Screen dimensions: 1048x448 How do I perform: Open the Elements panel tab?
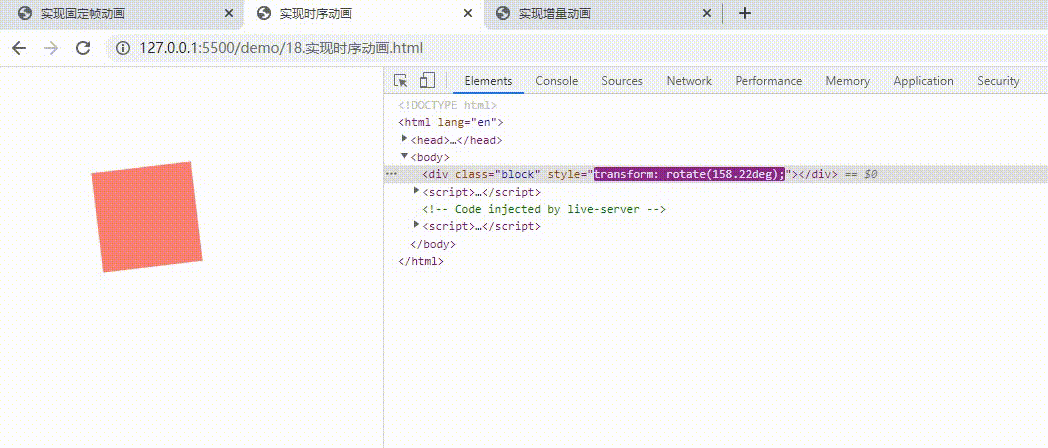(x=488, y=81)
